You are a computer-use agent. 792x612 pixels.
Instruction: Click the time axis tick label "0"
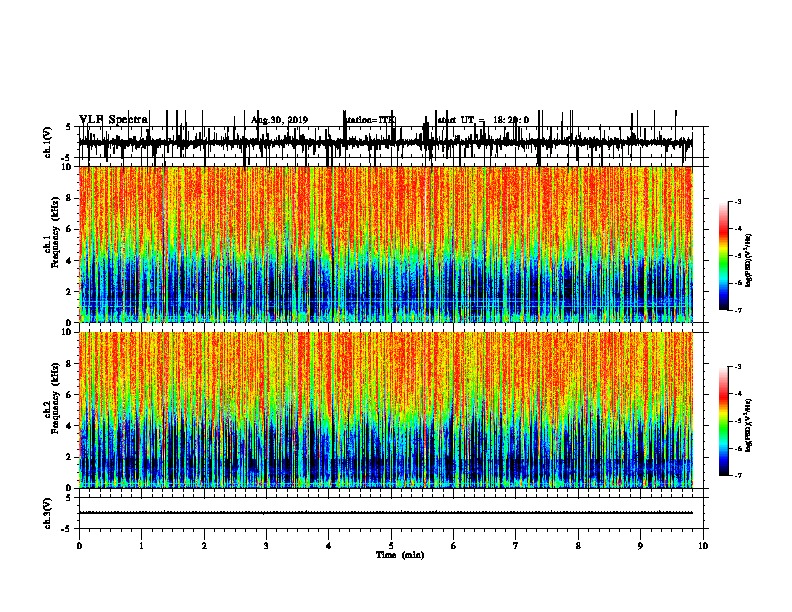[79, 546]
